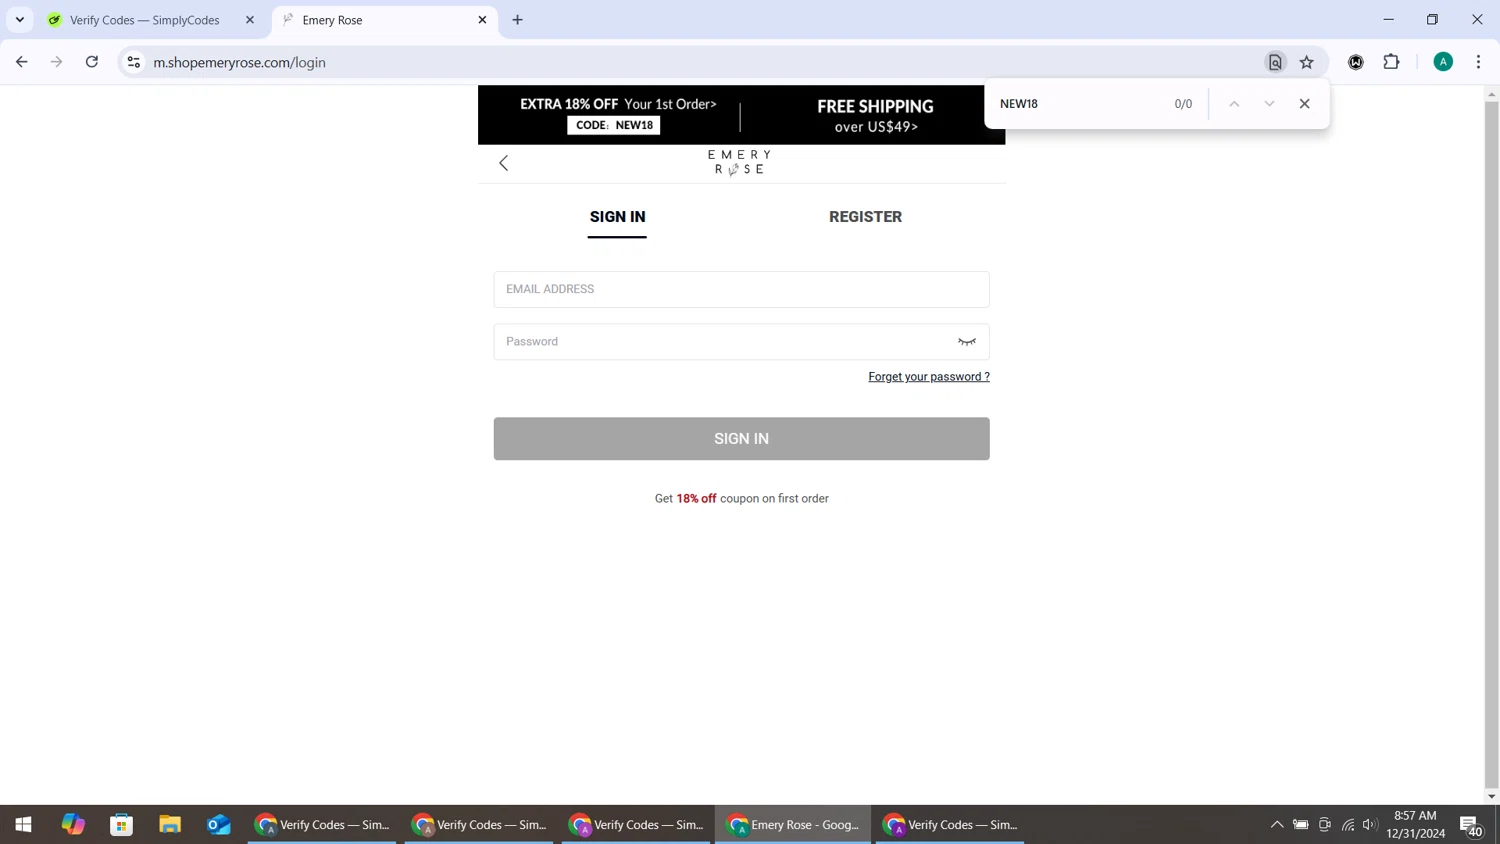
Task: Open the round dark extension icon in the toolbar
Action: pos(1356,62)
